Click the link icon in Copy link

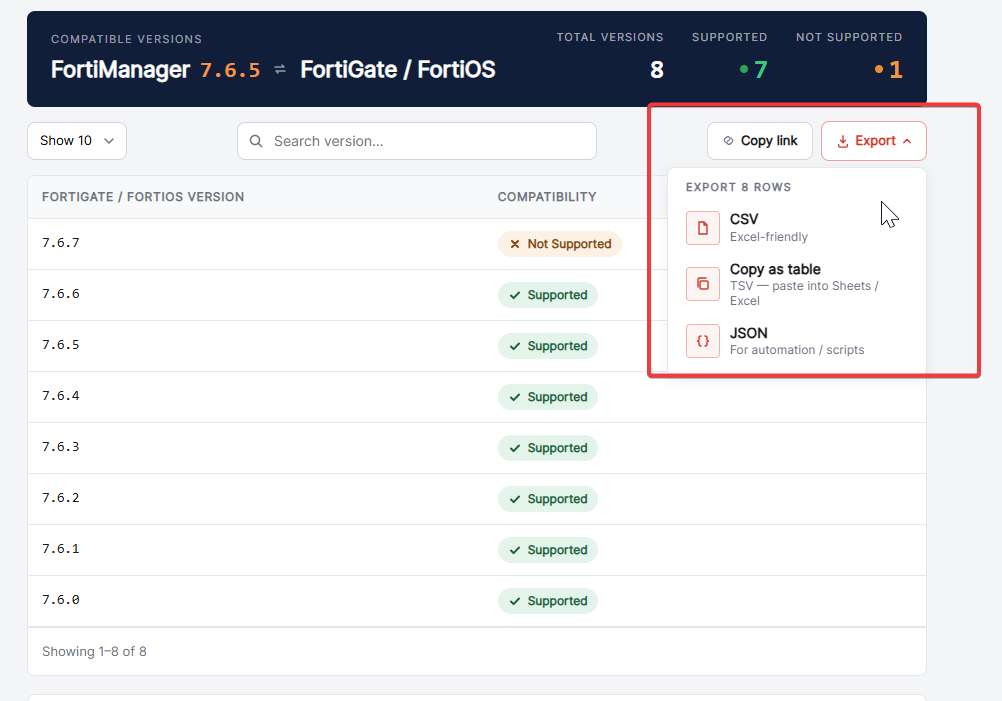728,141
